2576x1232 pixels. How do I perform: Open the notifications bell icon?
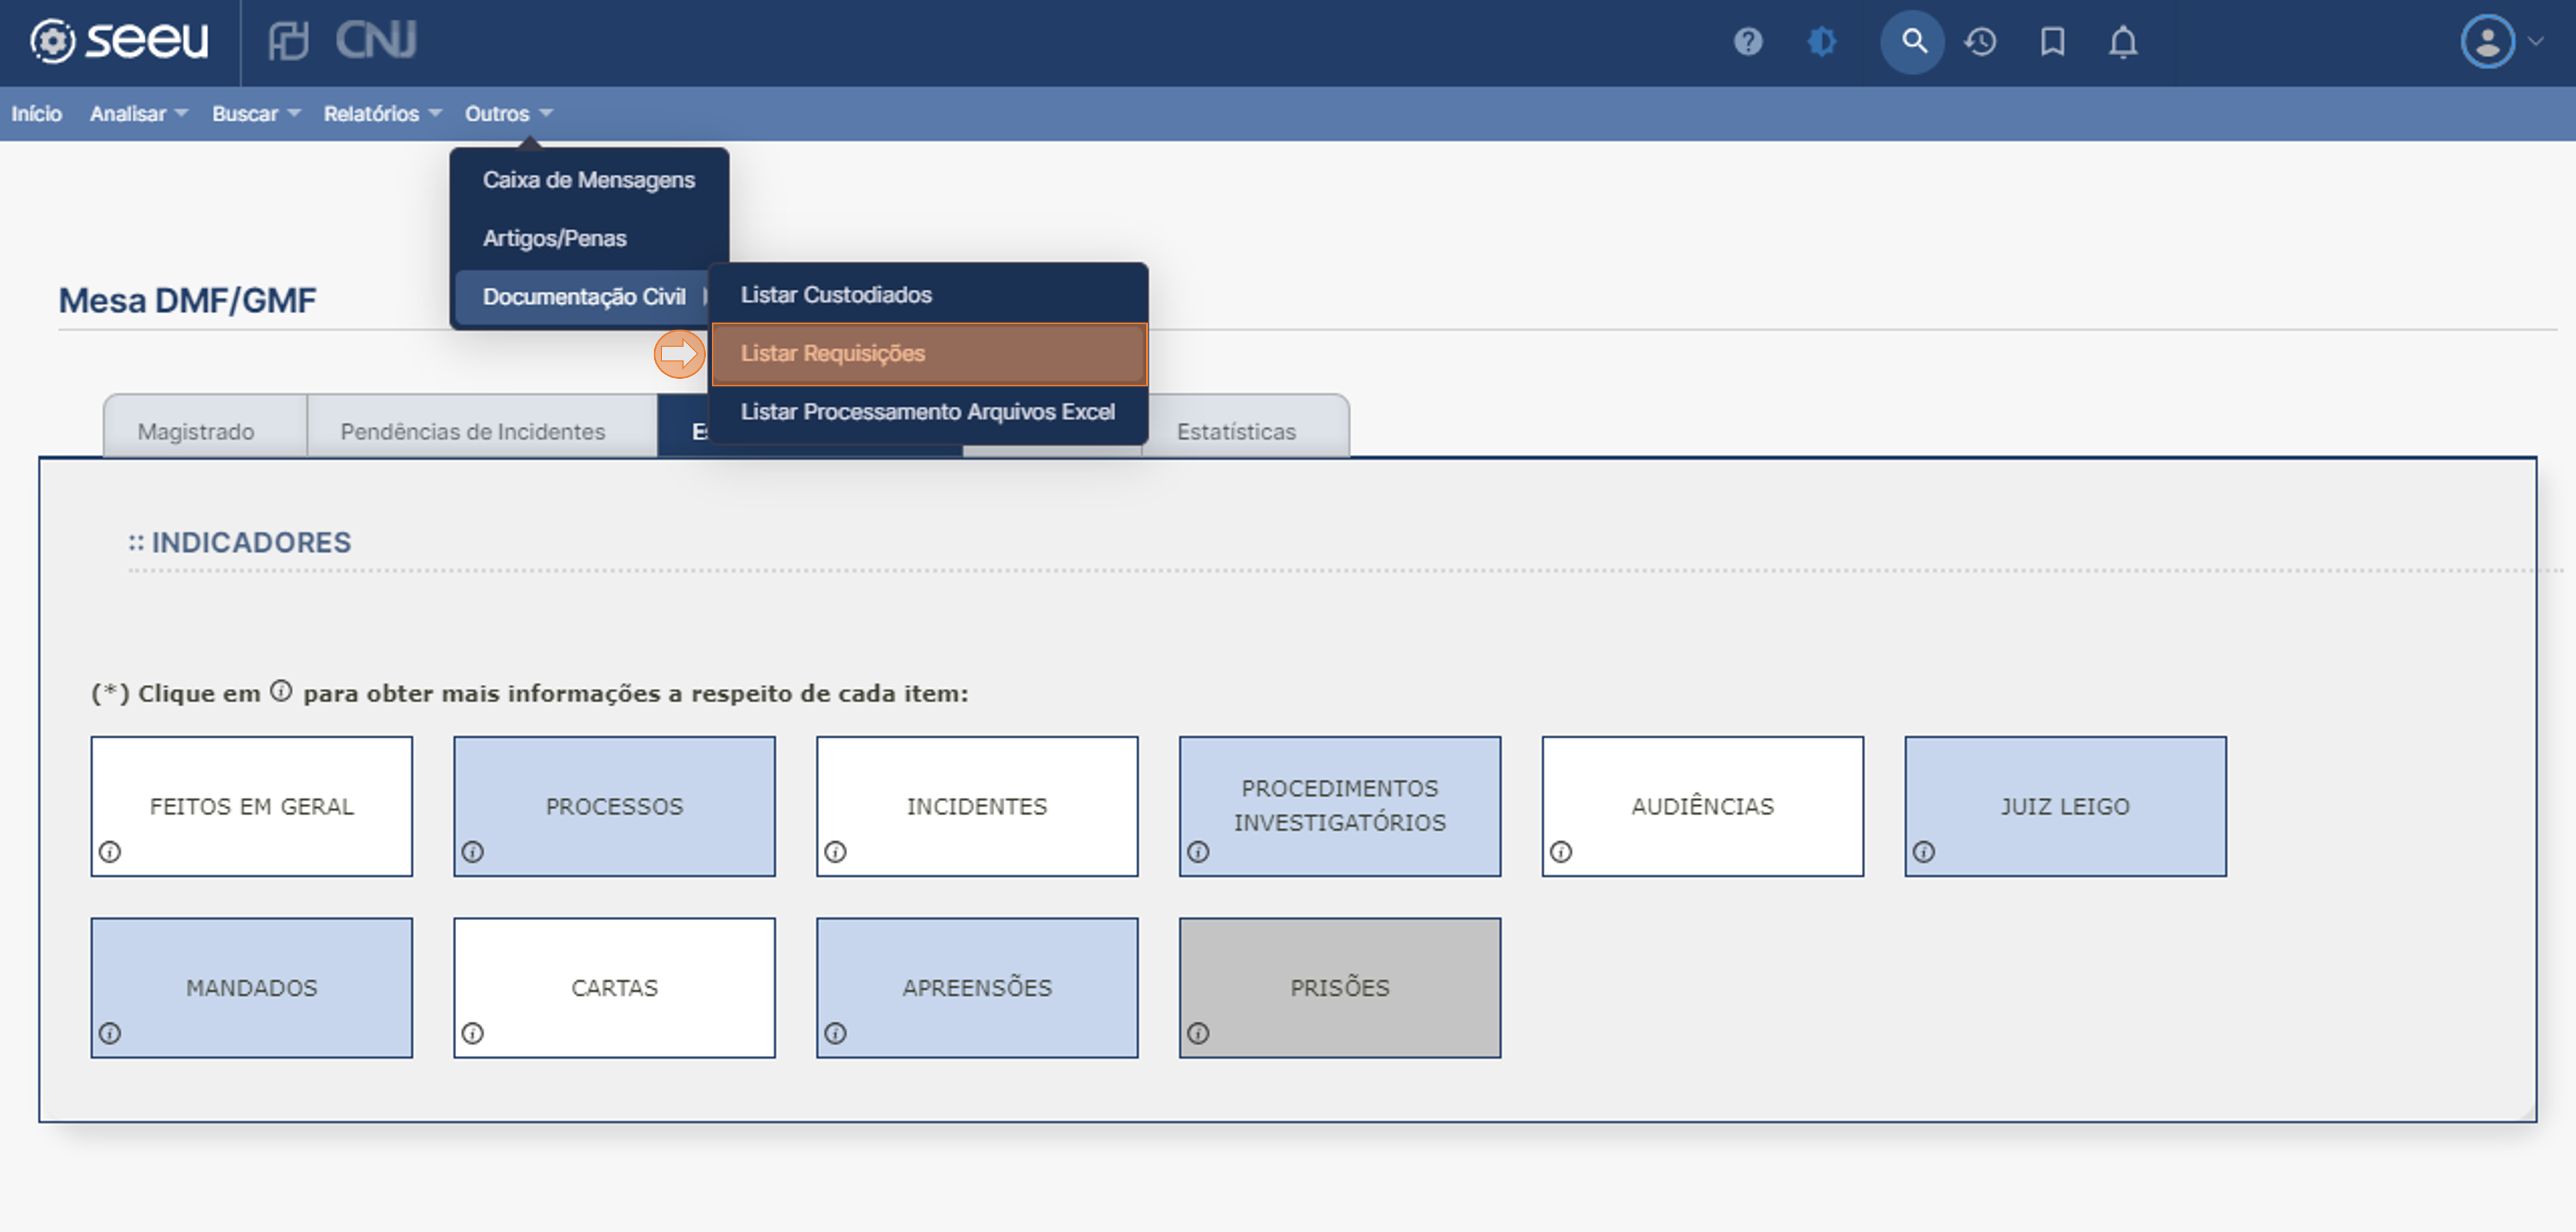click(x=2123, y=42)
